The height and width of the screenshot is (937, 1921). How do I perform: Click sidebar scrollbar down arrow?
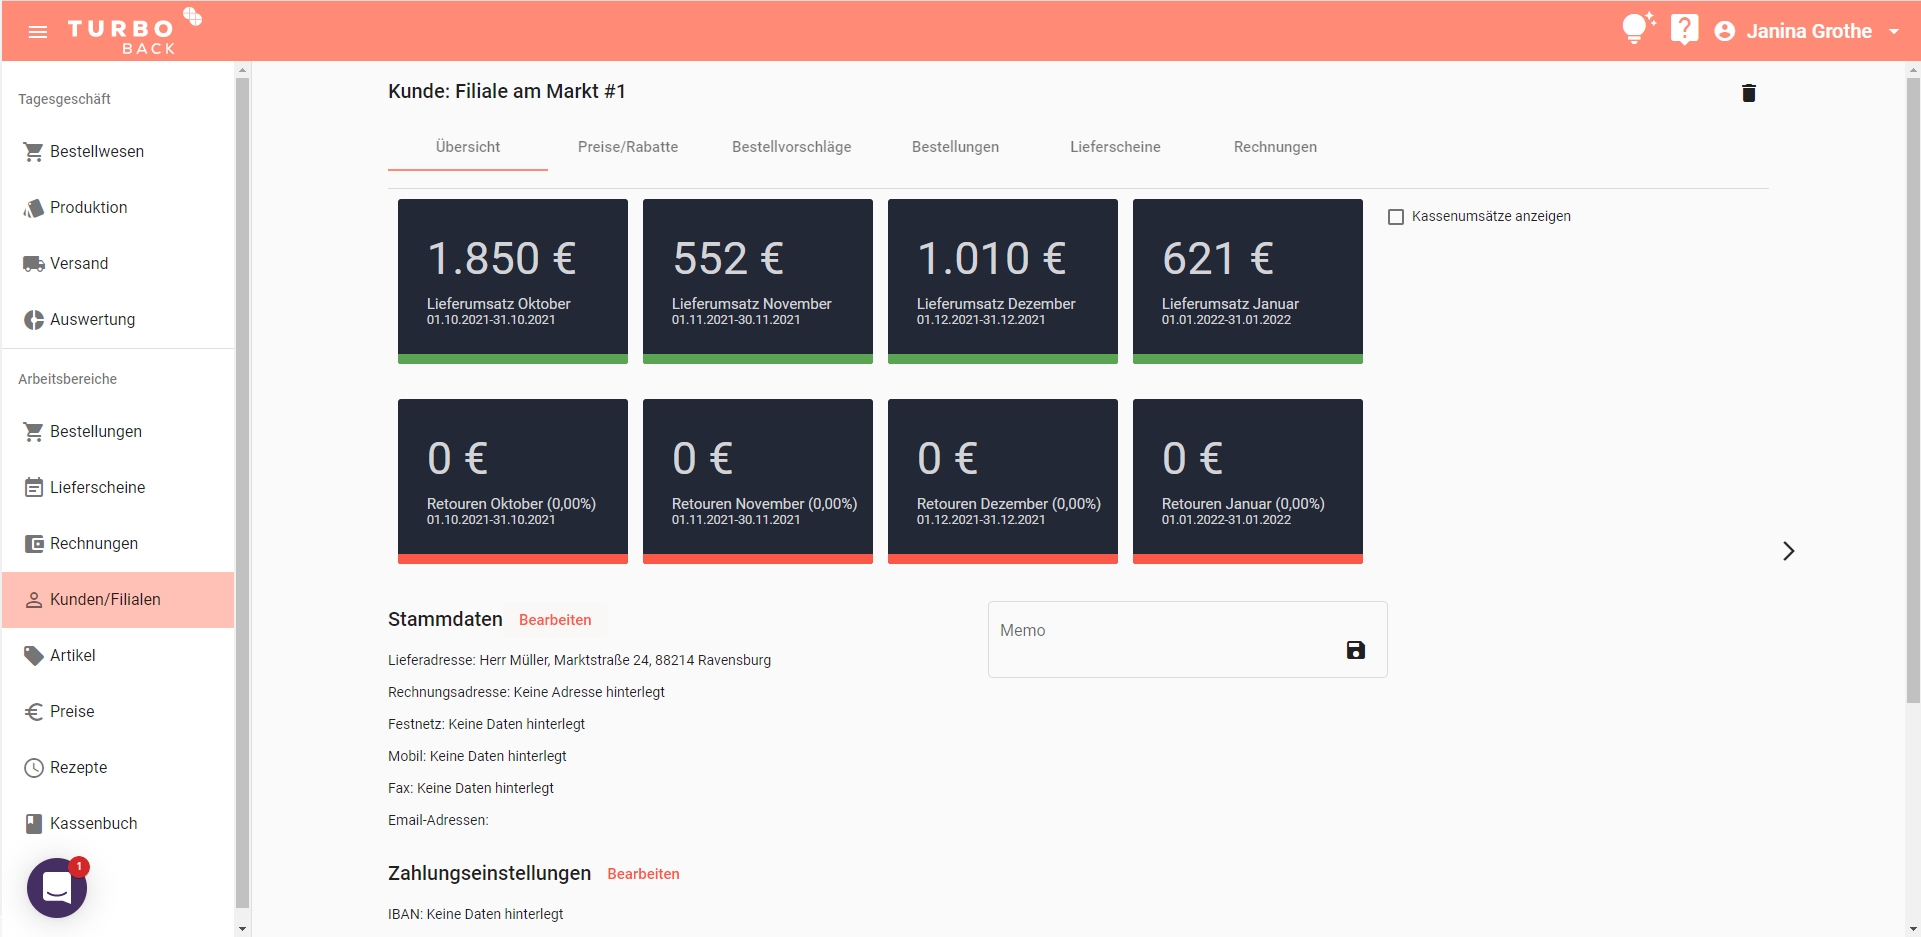242,929
